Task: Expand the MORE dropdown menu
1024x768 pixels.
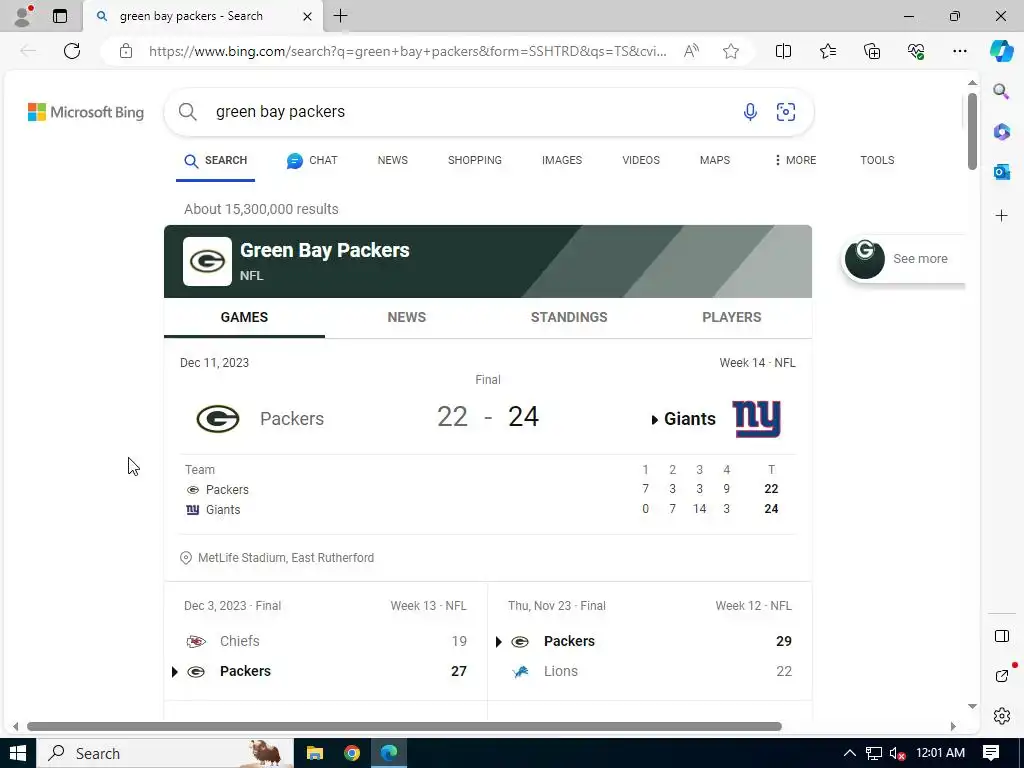Action: tap(795, 161)
